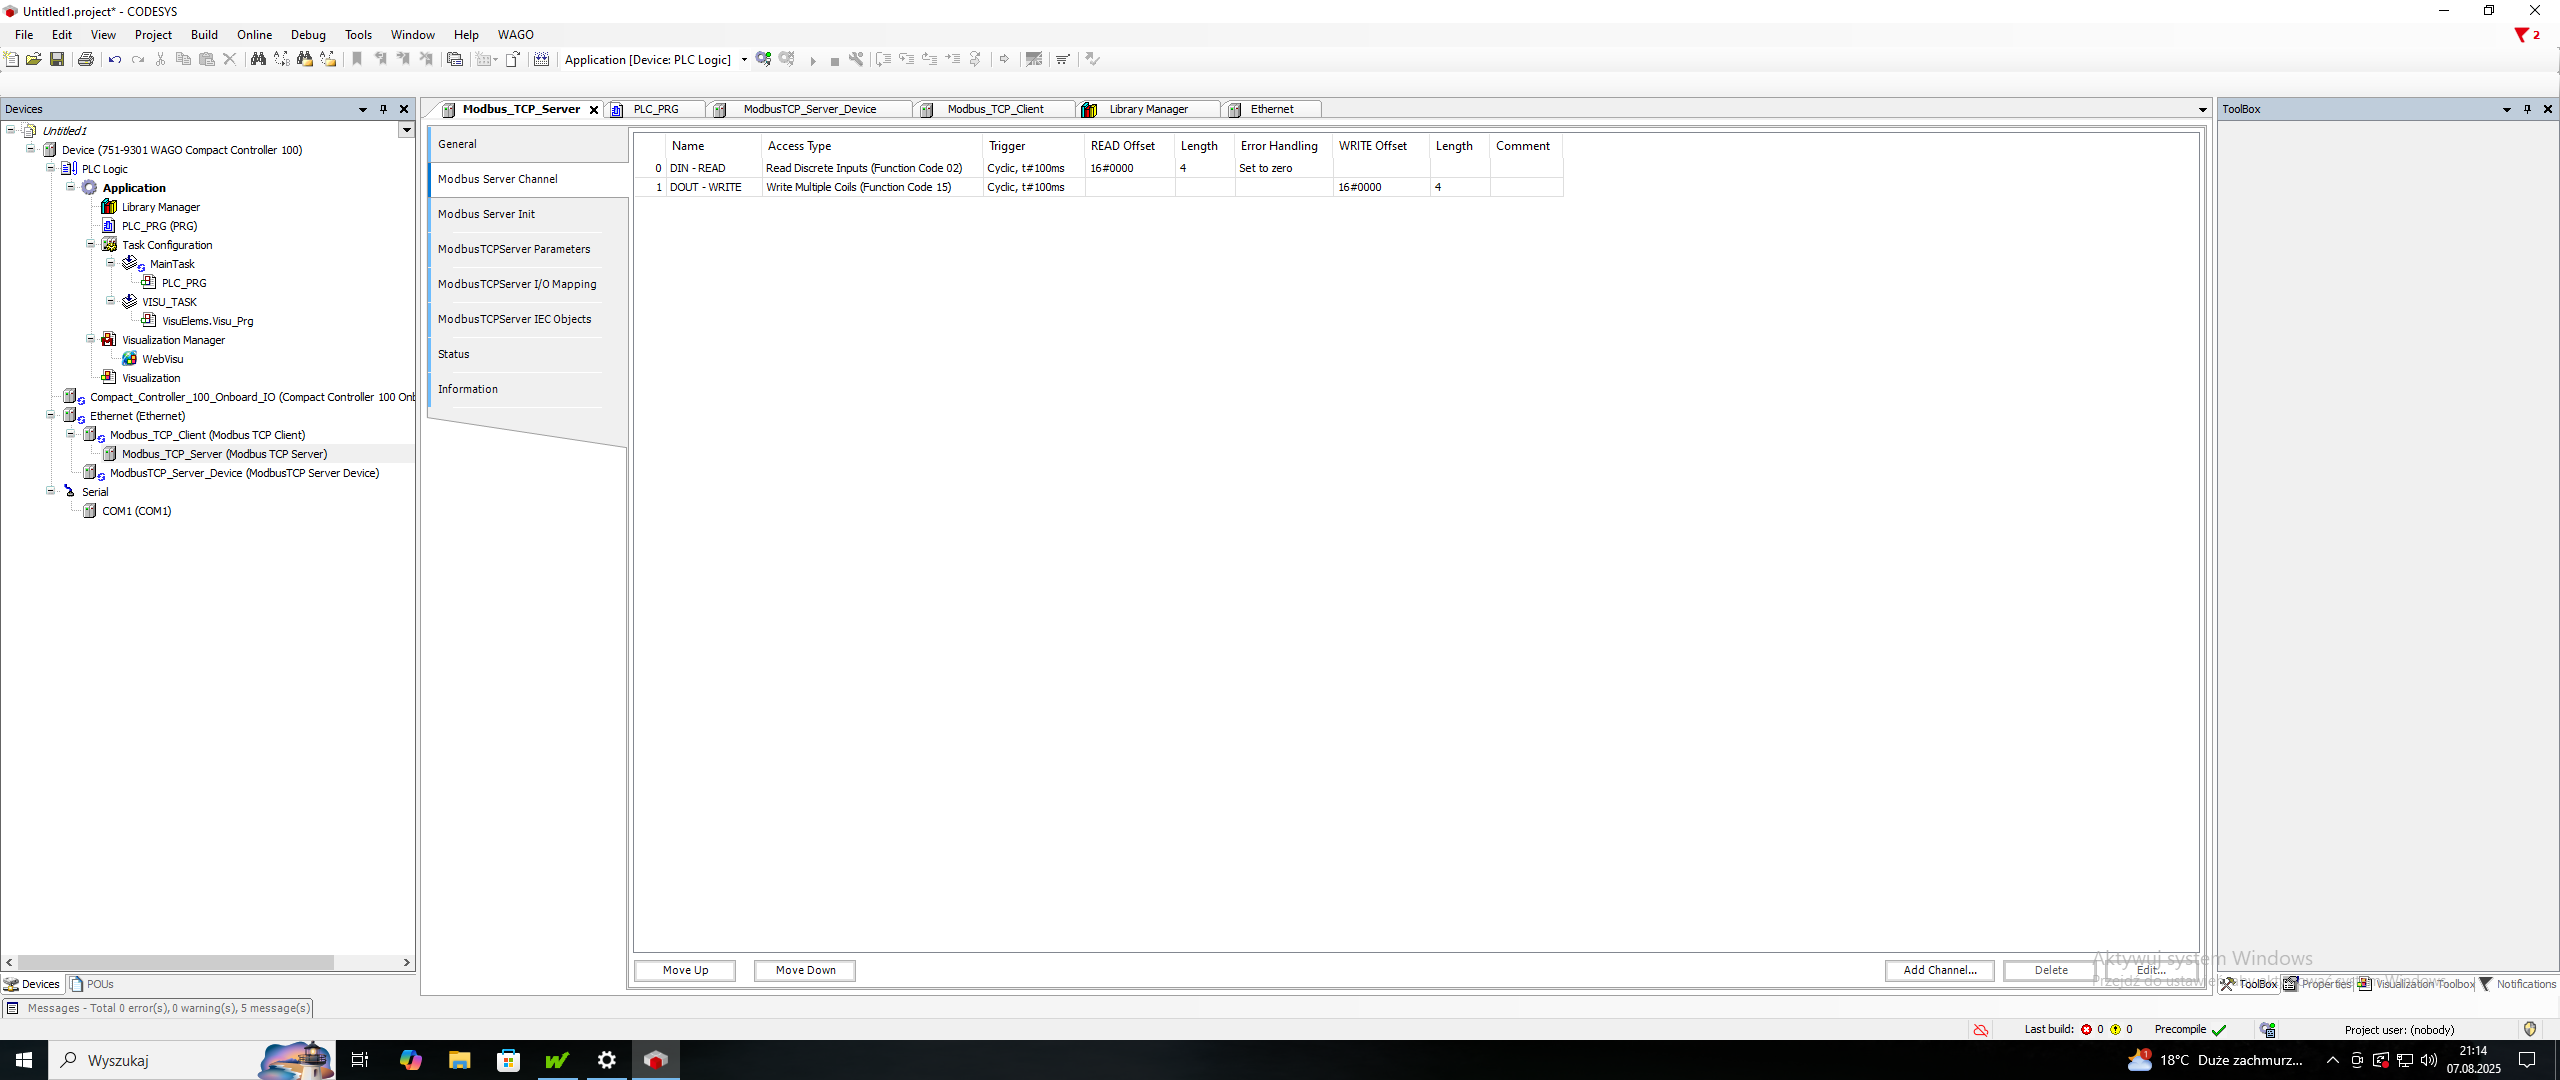Image resolution: width=2560 pixels, height=1080 pixels.
Task: Pin the Devices panel
Action: point(383,109)
